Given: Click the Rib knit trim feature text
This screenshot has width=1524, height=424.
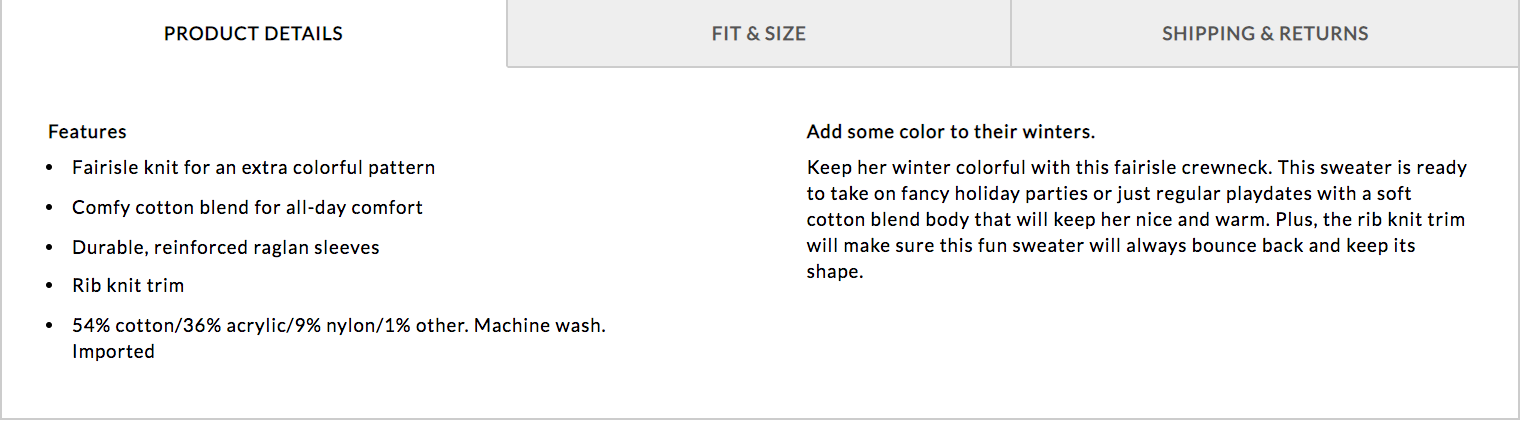Looking at the screenshot, I should 128,286.
